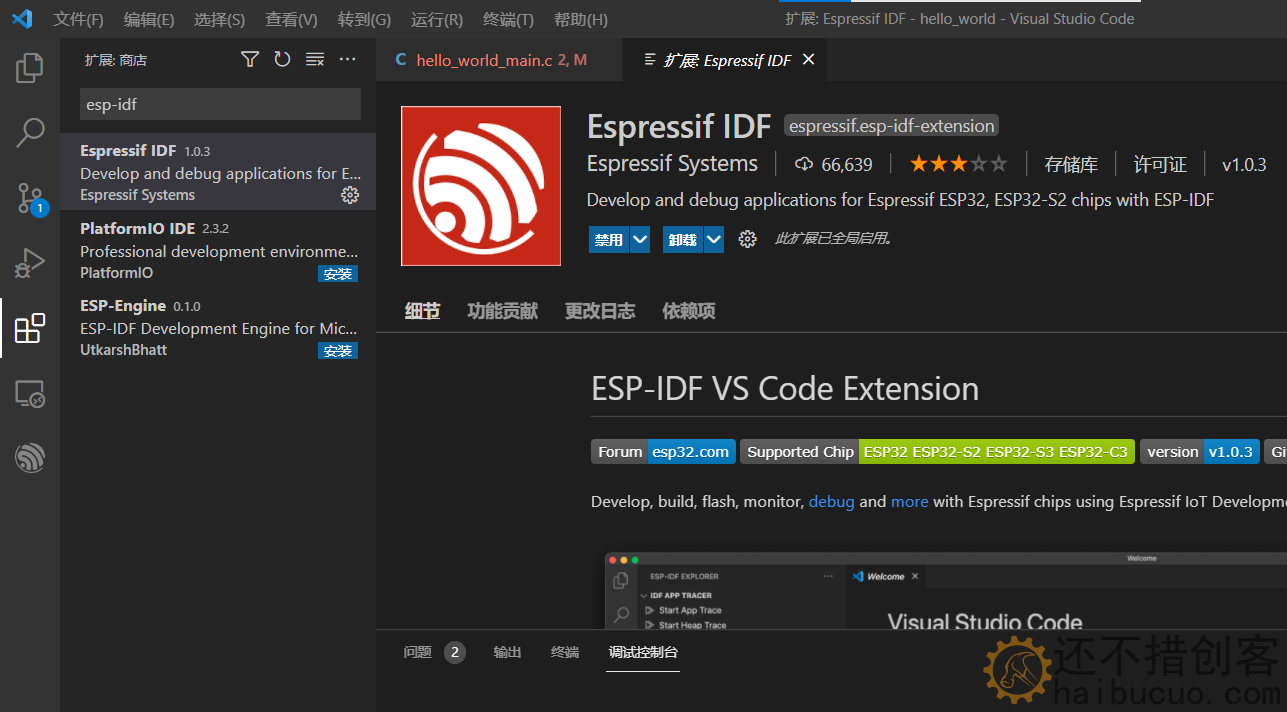Viewport: 1287px width, 712px height.
Task: Install the PlatformIO IDE extension
Action: (x=338, y=273)
